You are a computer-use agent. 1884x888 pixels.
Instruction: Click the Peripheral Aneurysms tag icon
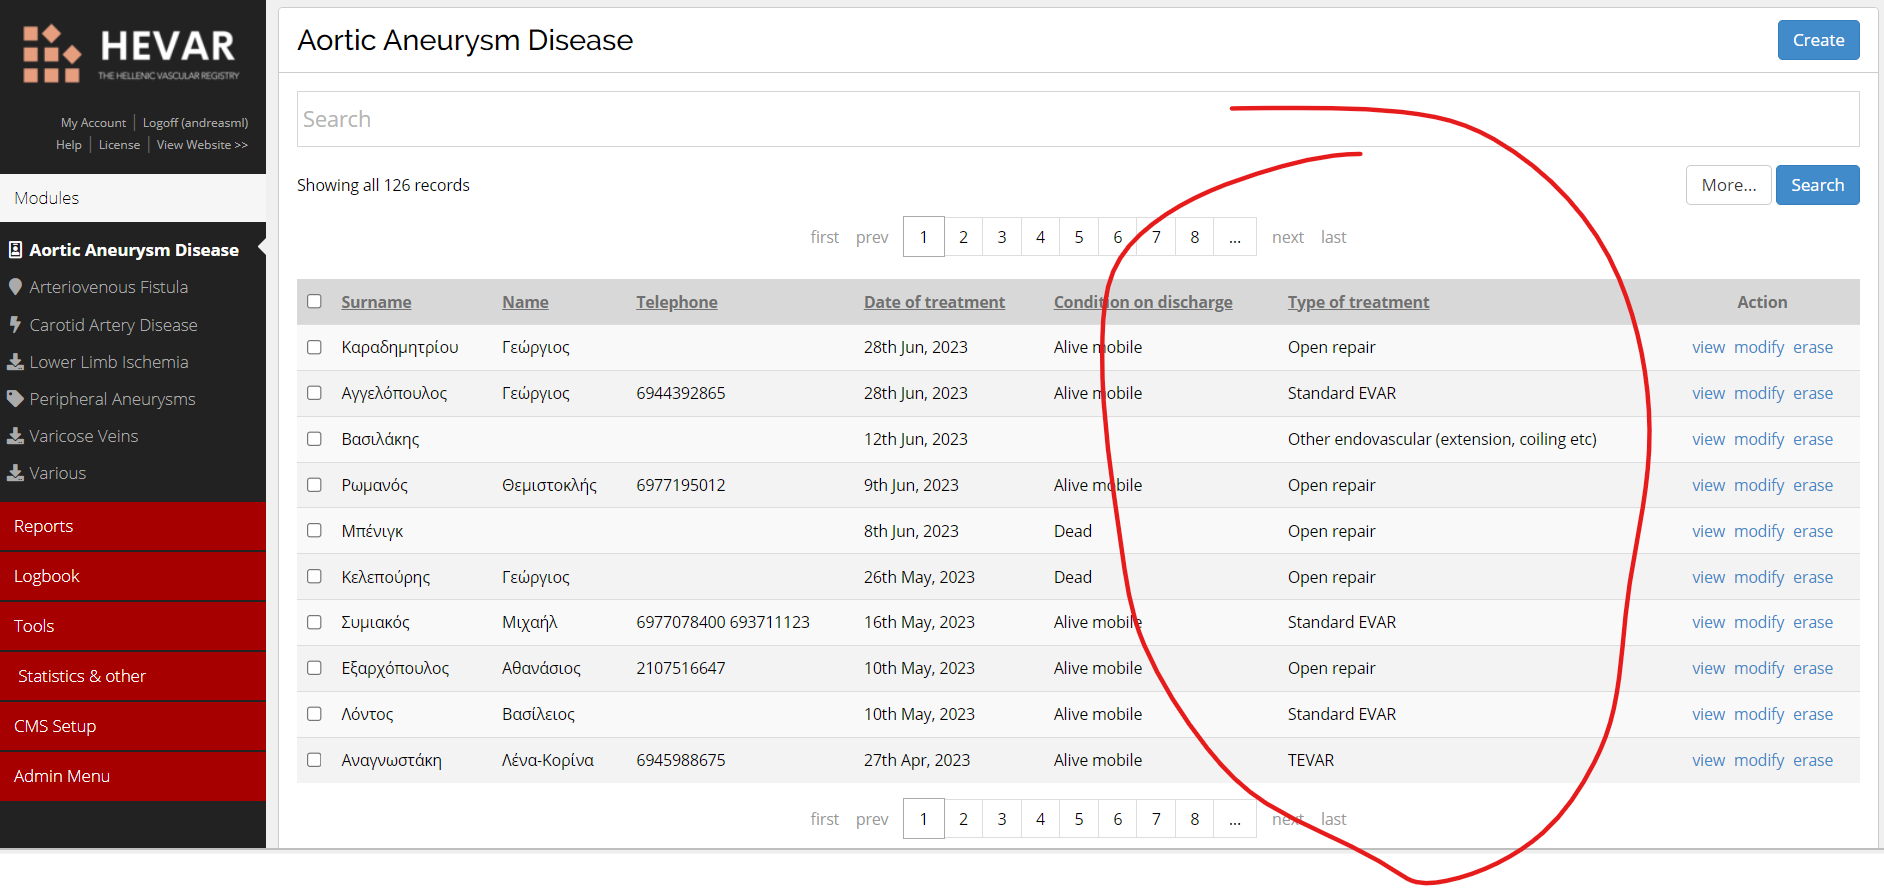click(x=15, y=399)
